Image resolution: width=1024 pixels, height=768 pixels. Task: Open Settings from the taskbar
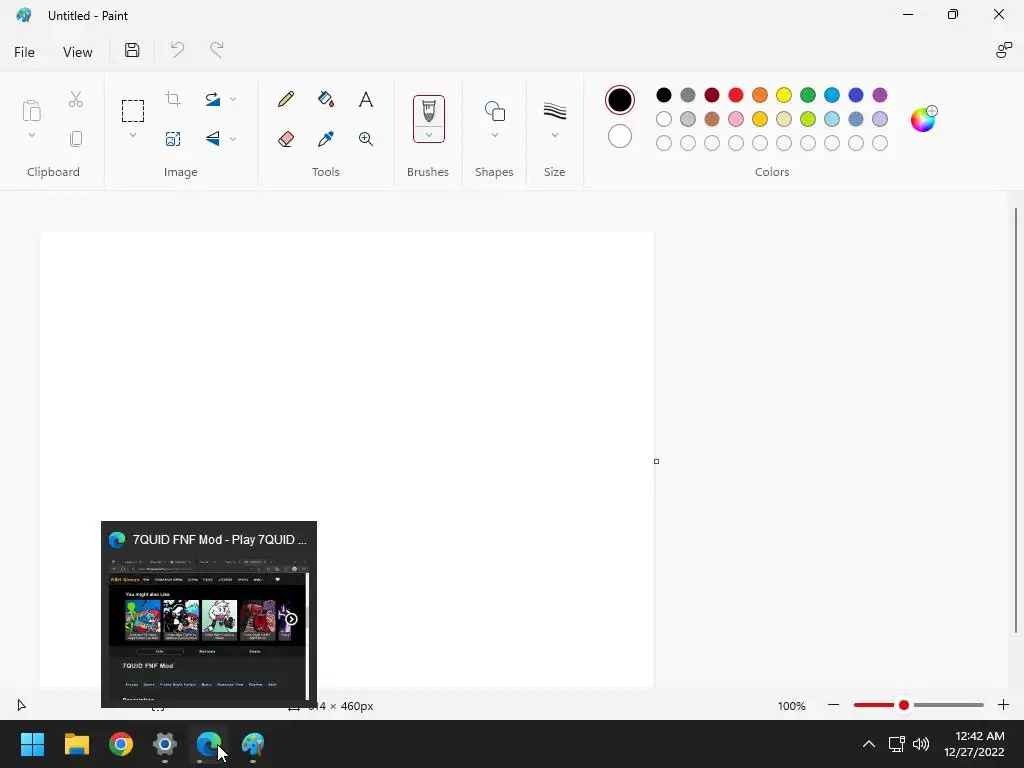pos(165,744)
